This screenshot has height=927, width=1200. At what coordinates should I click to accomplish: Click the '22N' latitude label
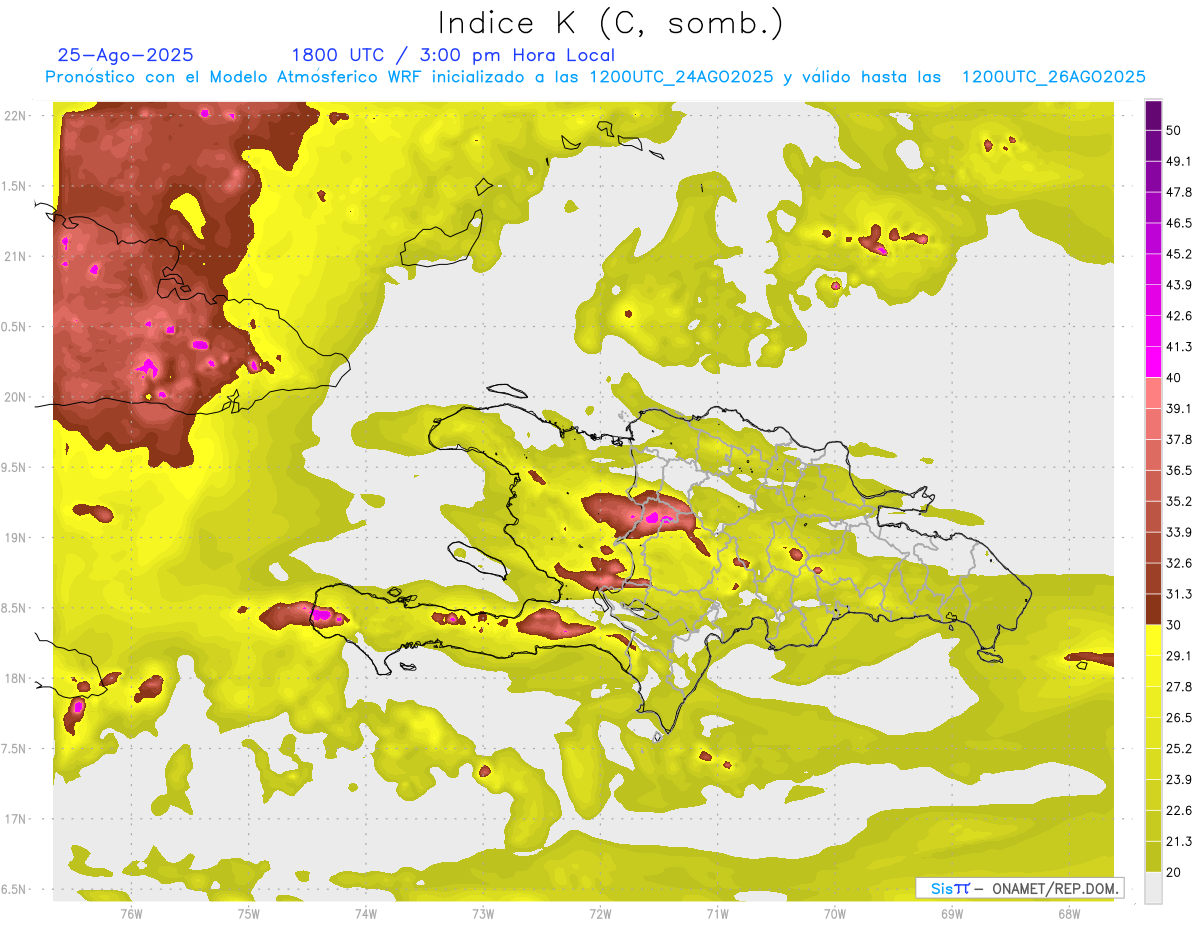coord(16,115)
